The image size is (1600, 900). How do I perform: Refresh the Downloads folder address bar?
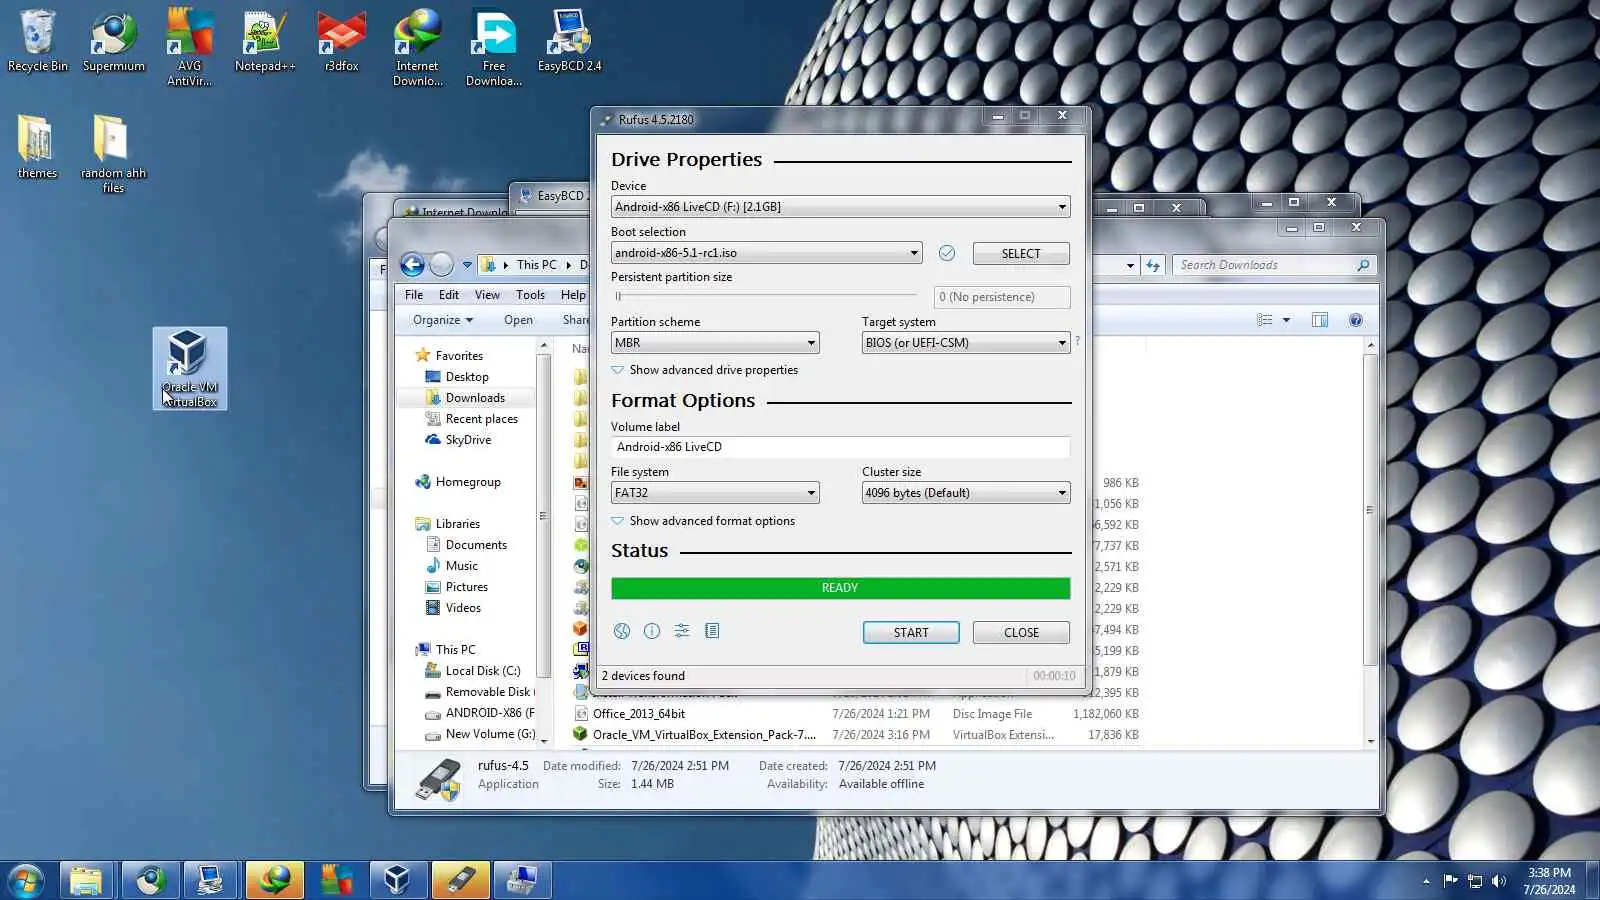[1153, 265]
